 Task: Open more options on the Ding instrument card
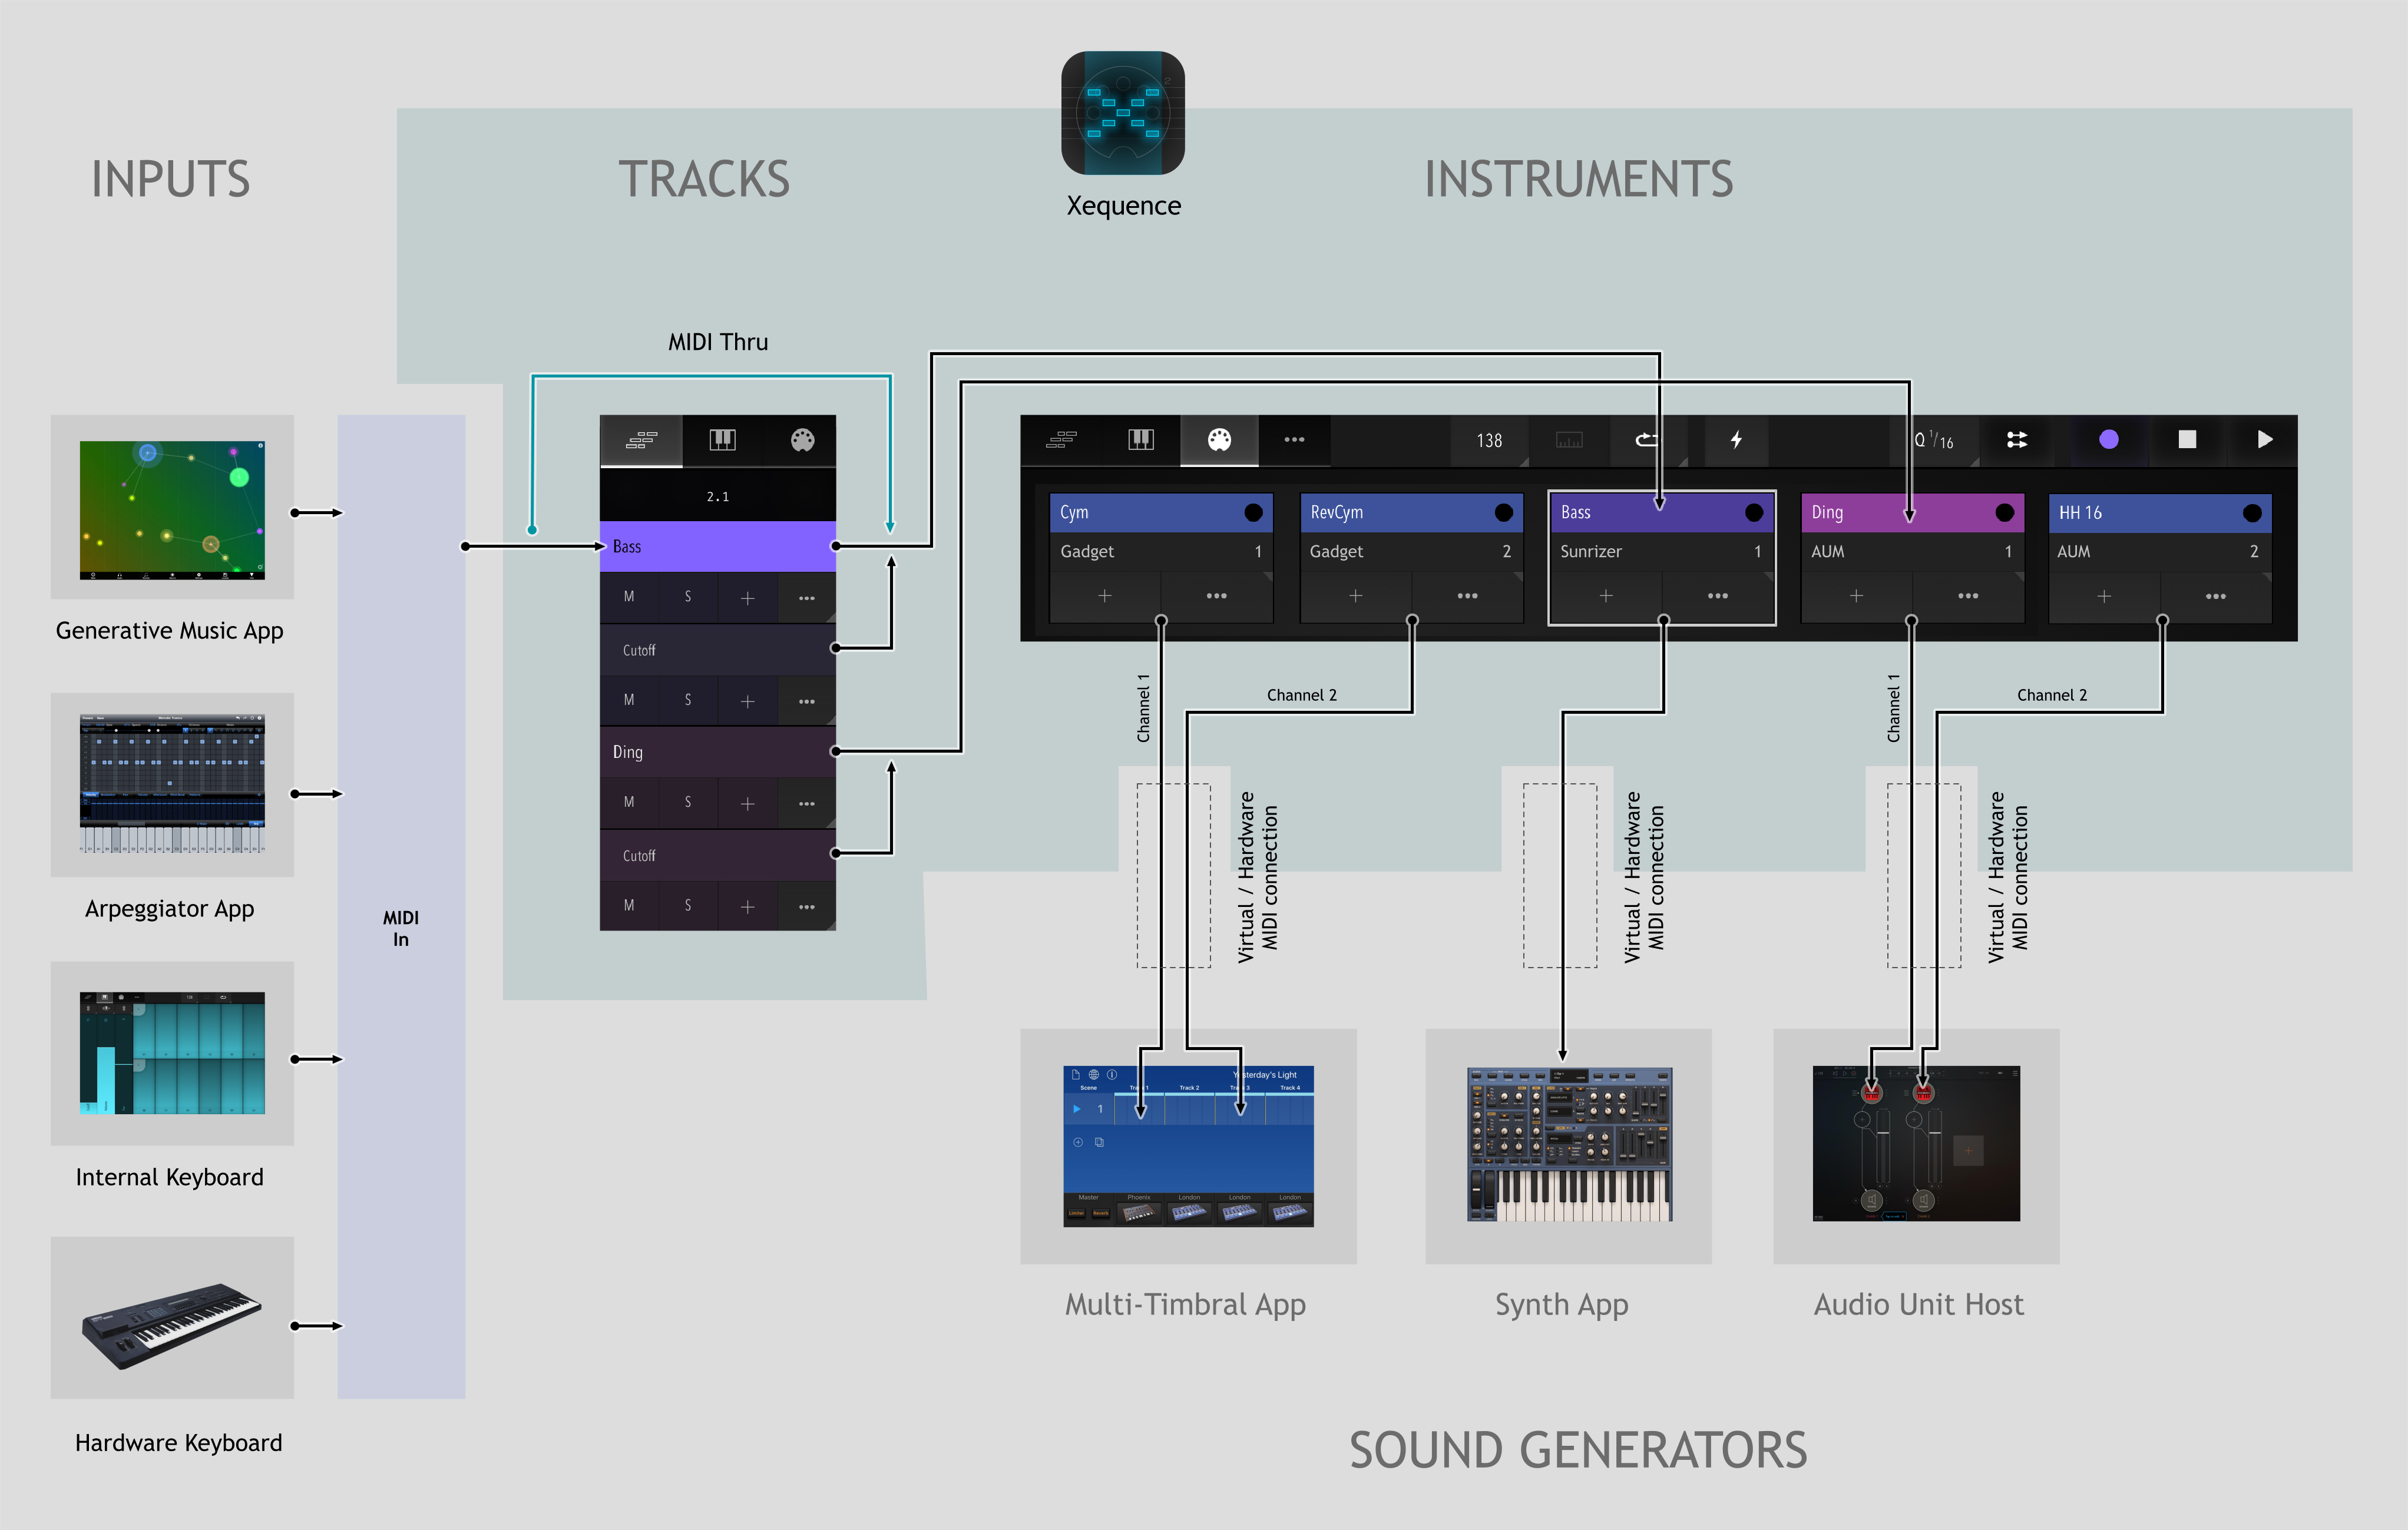[x=1968, y=596]
